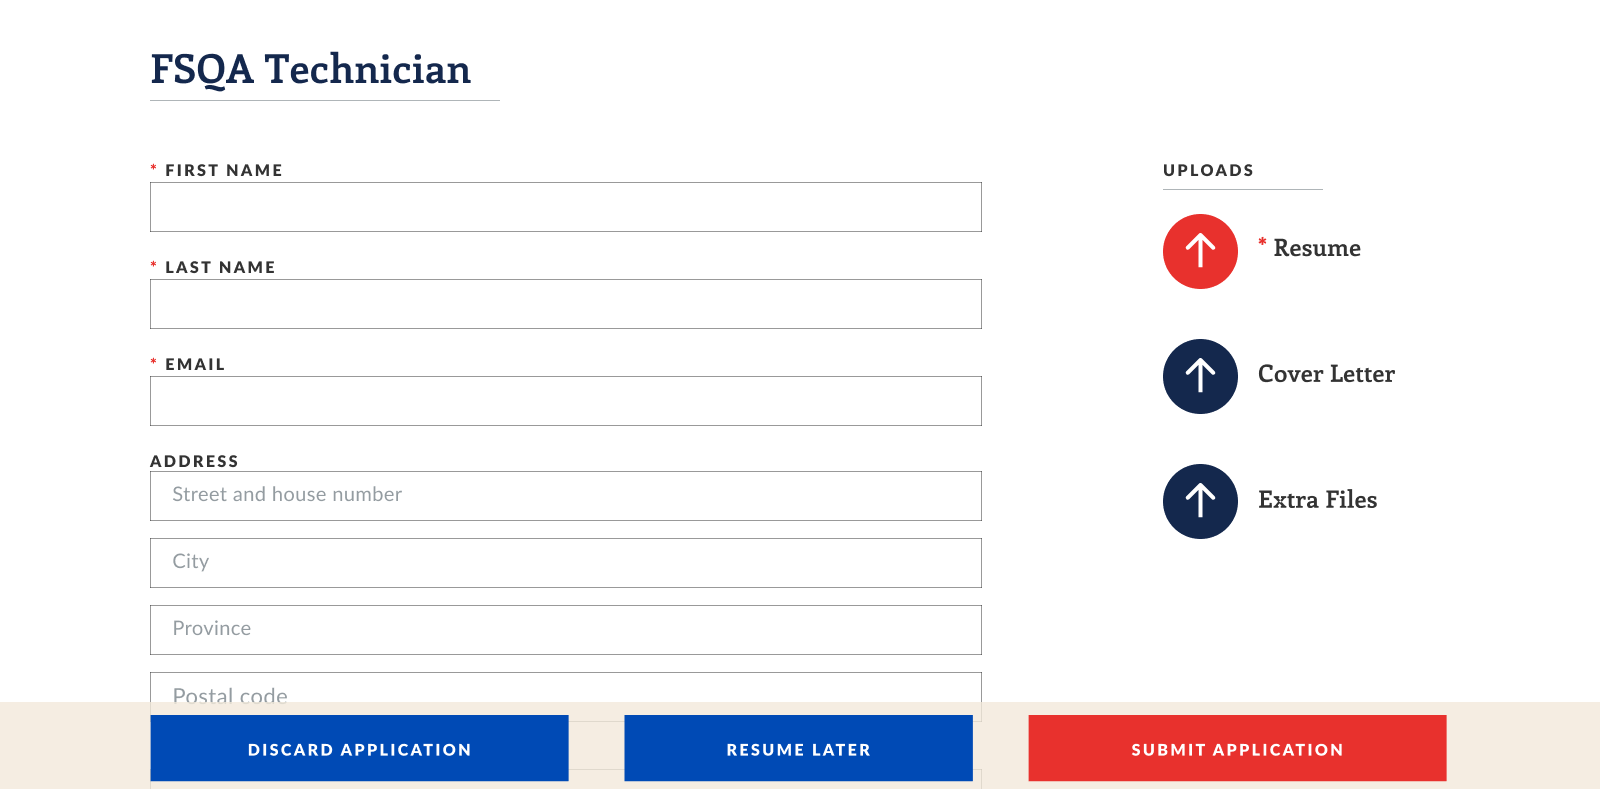
Task: Click the ADDRESS section label
Action: coord(194,461)
